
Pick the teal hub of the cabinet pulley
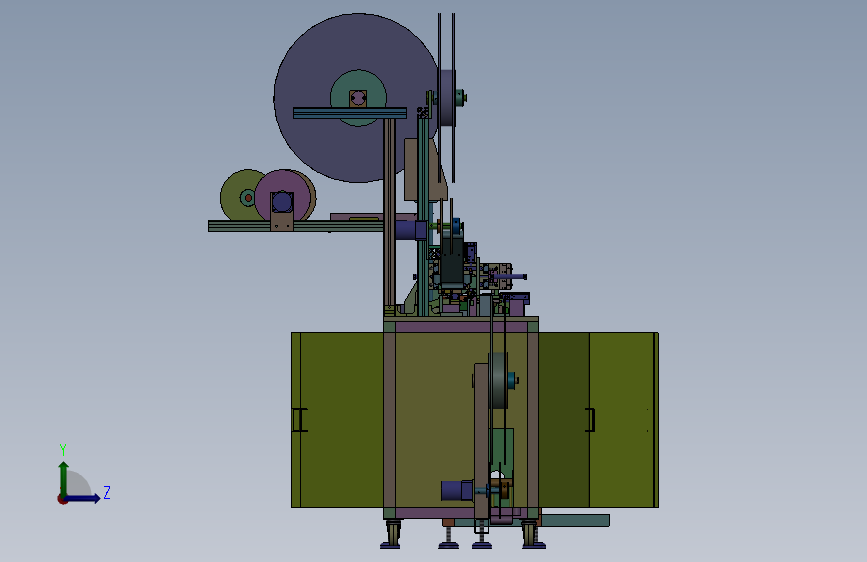(x=512, y=381)
